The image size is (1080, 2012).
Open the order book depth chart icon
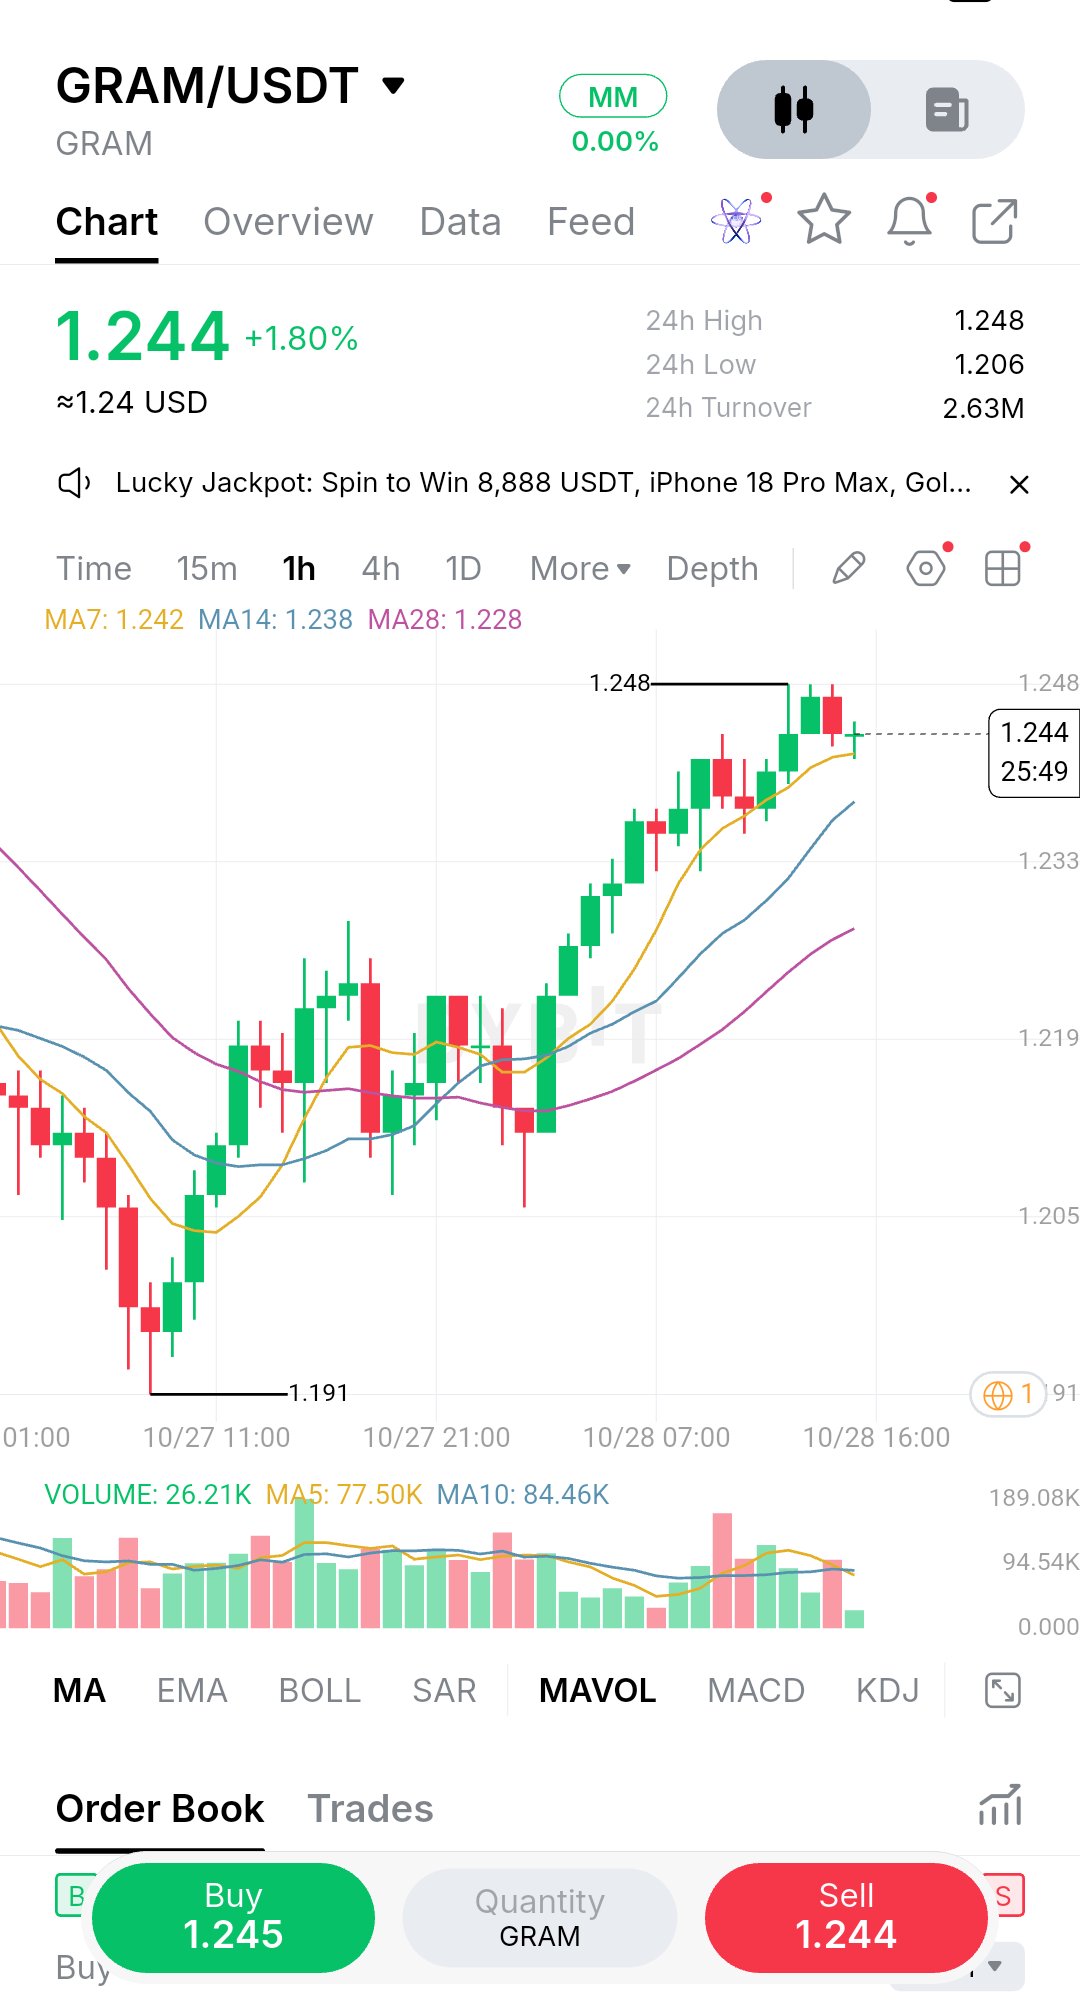tap(1000, 1805)
